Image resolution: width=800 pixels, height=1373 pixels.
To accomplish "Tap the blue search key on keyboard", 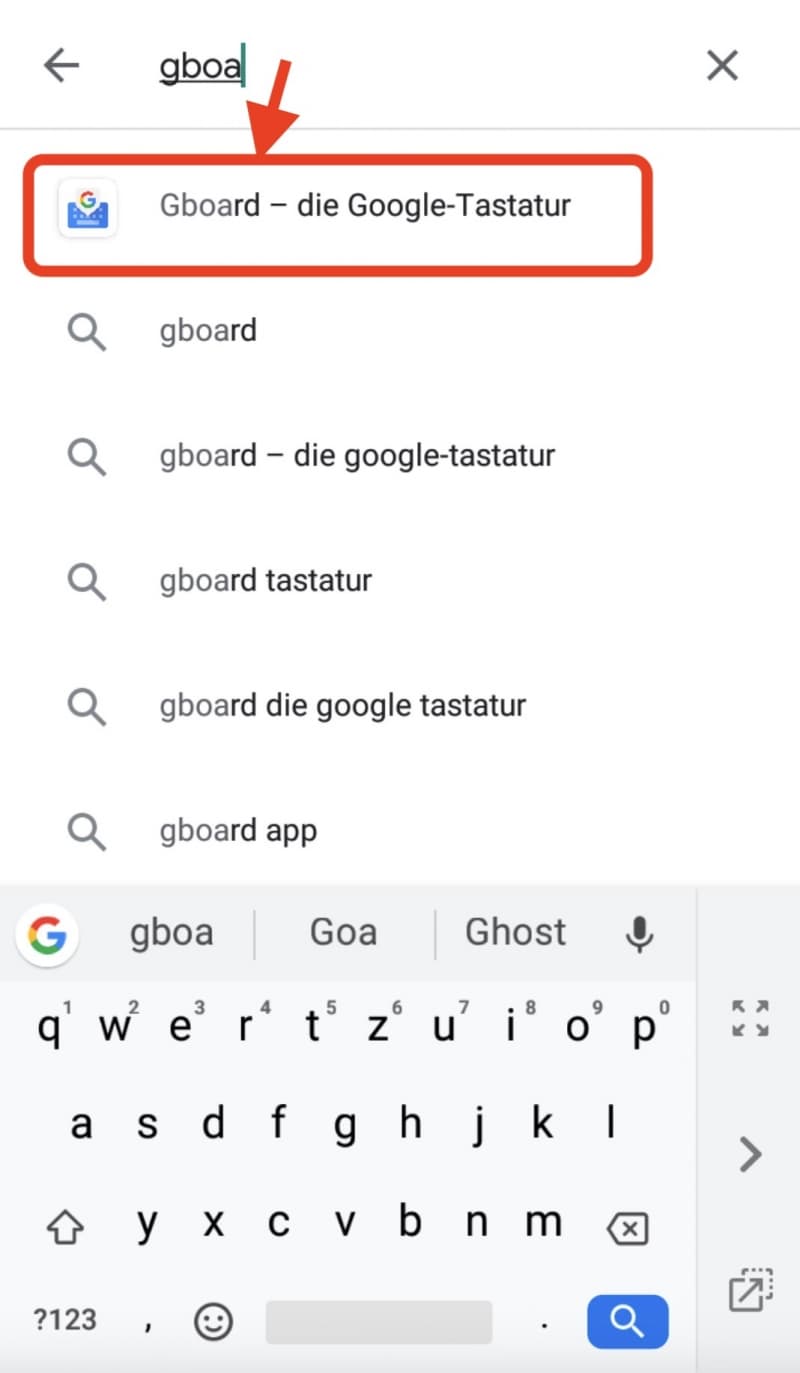I will pos(627,1321).
